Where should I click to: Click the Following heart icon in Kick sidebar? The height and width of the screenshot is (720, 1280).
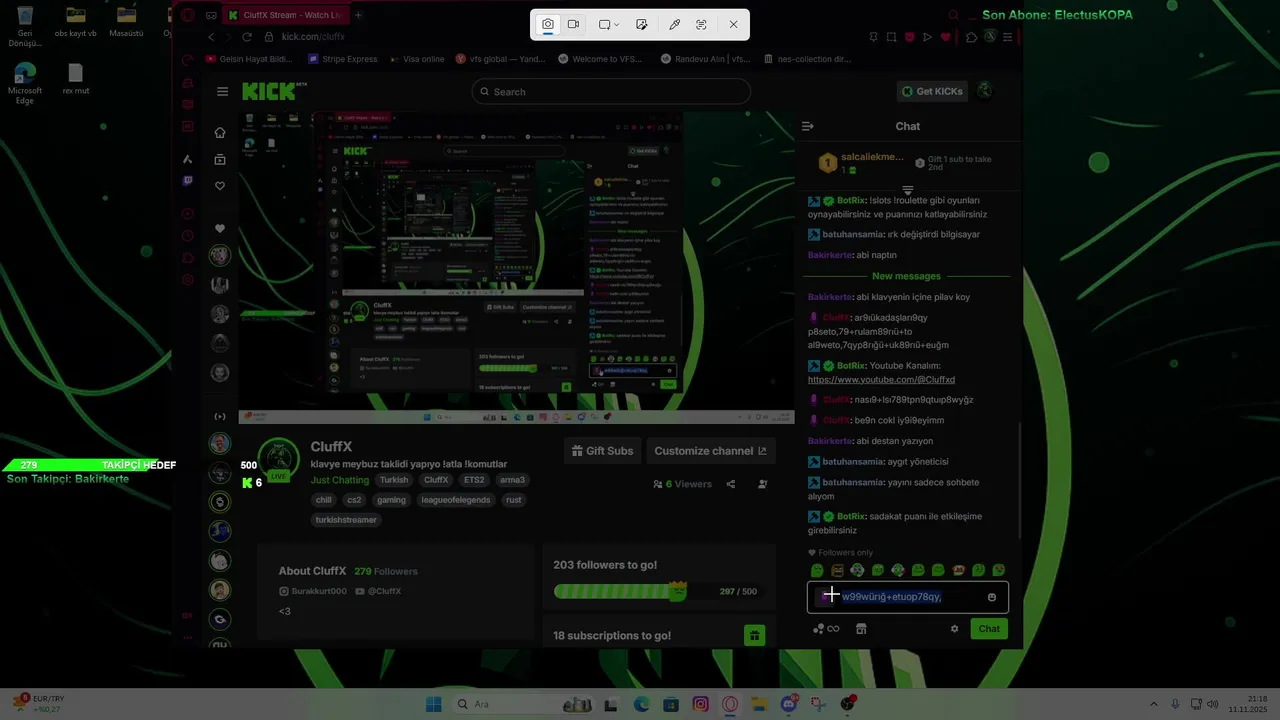tap(220, 186)
